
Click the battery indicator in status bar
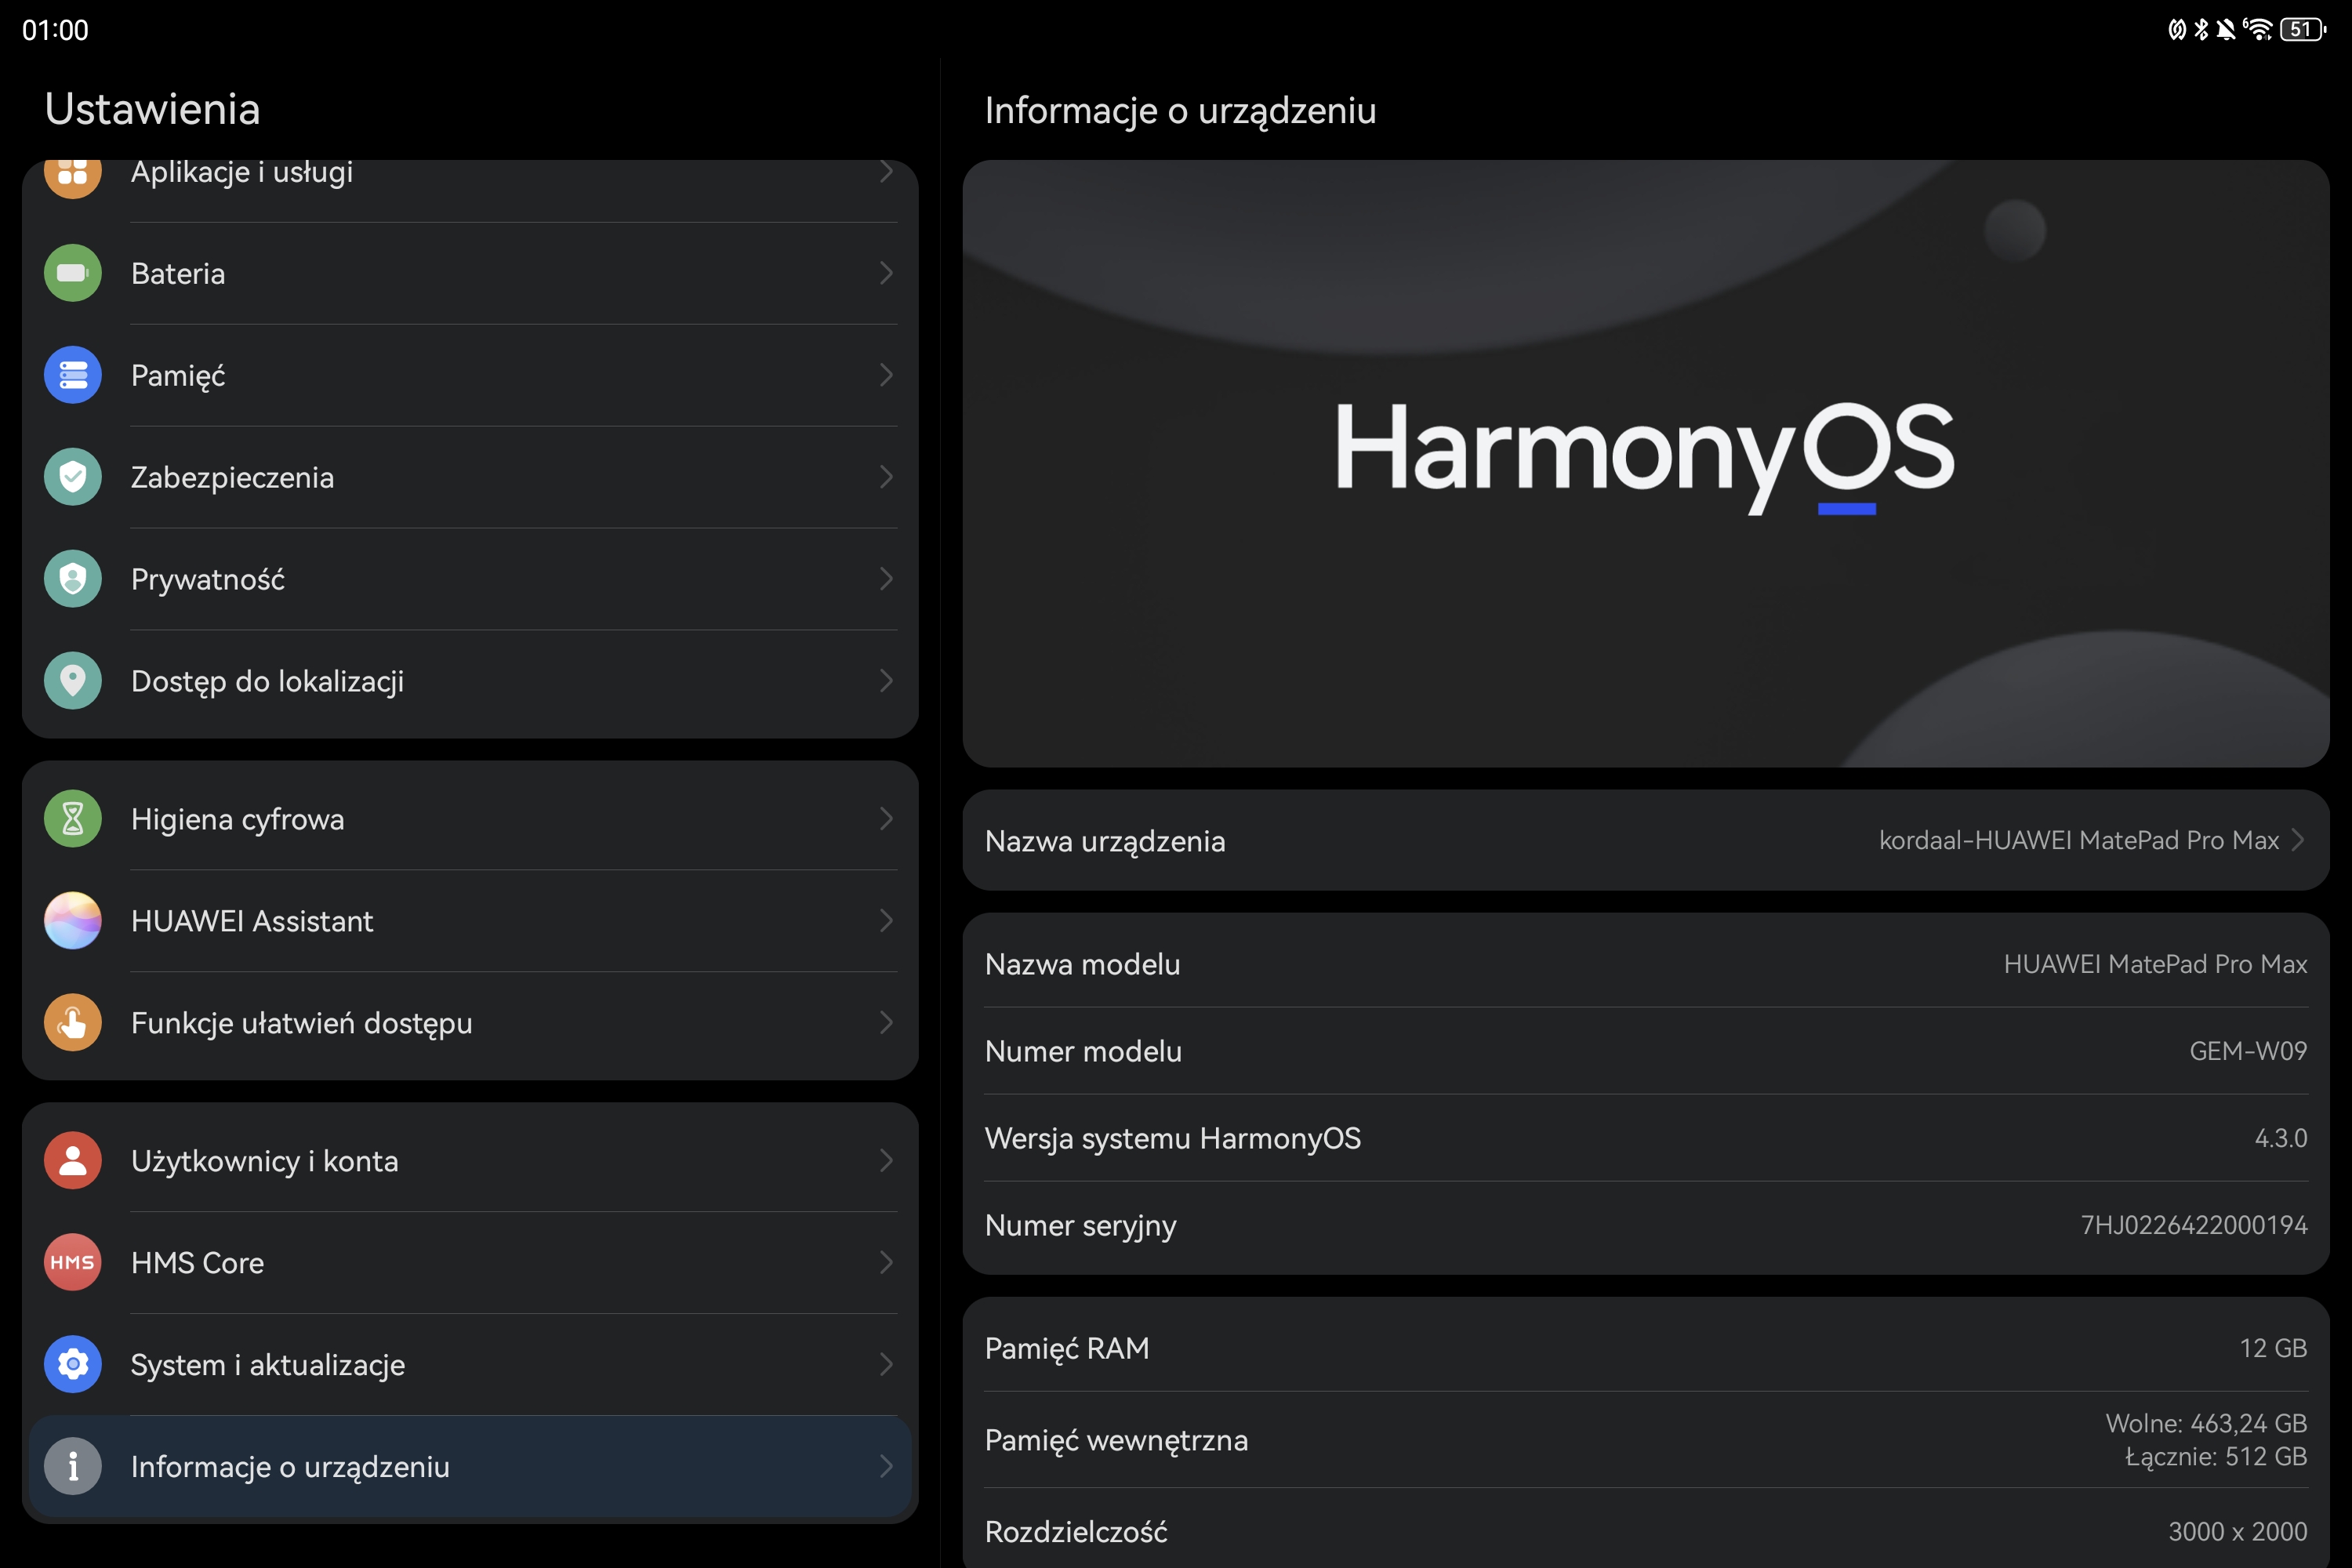pyautogui.click(x=2302, y=29)
